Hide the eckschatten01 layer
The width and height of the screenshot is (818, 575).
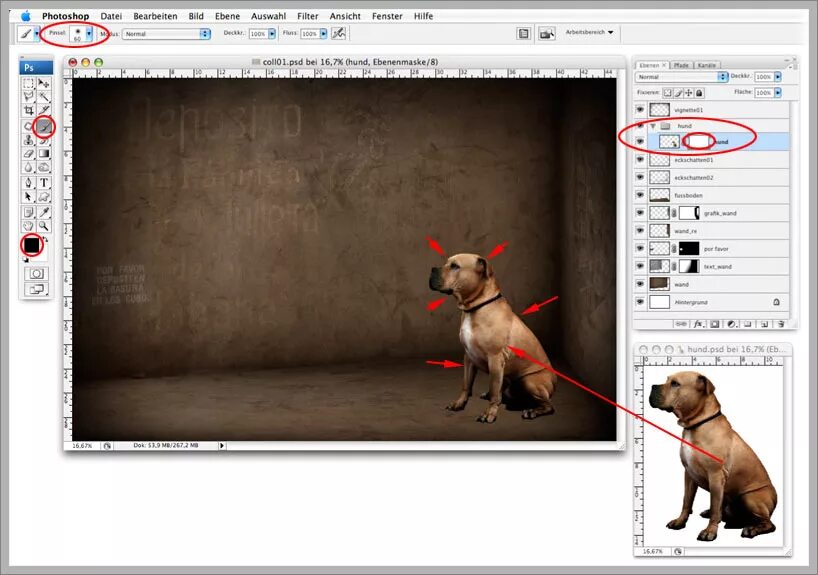point(640,160)
